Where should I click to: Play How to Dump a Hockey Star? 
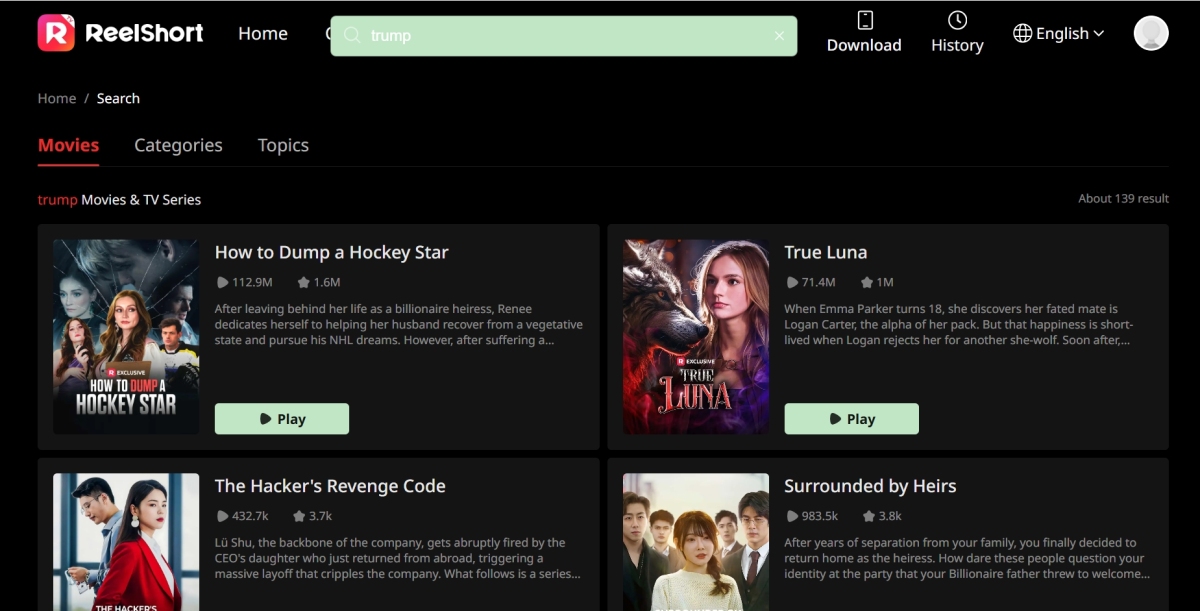tap(282, 419)
